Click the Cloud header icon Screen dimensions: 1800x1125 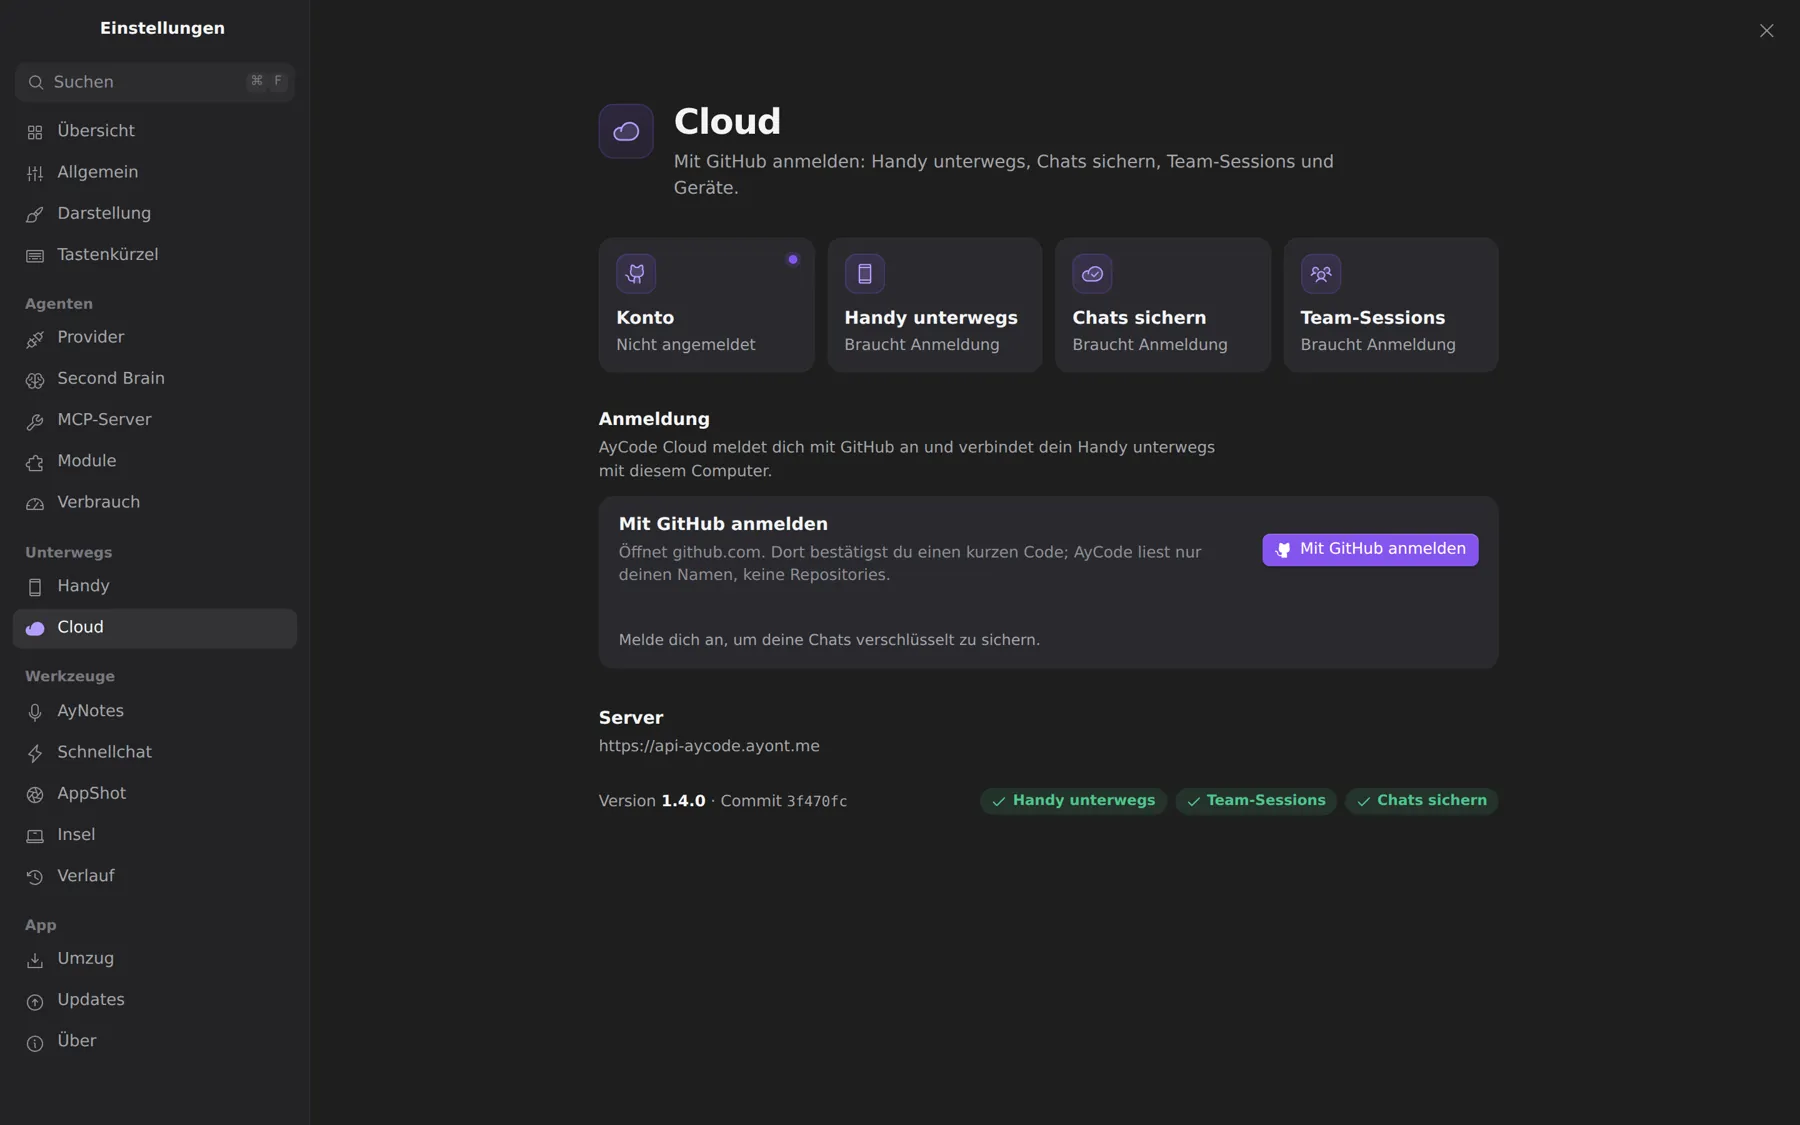click(x=626, y=131)
